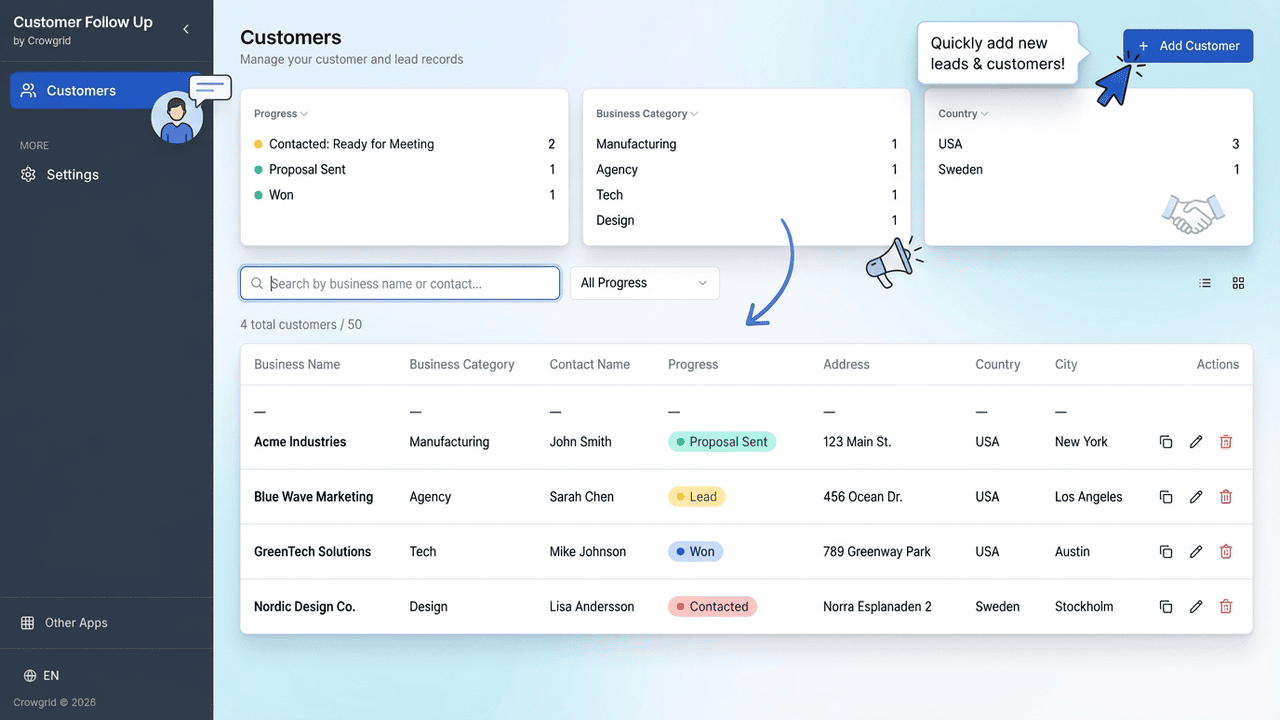Switch to list view

(1205, 283)
